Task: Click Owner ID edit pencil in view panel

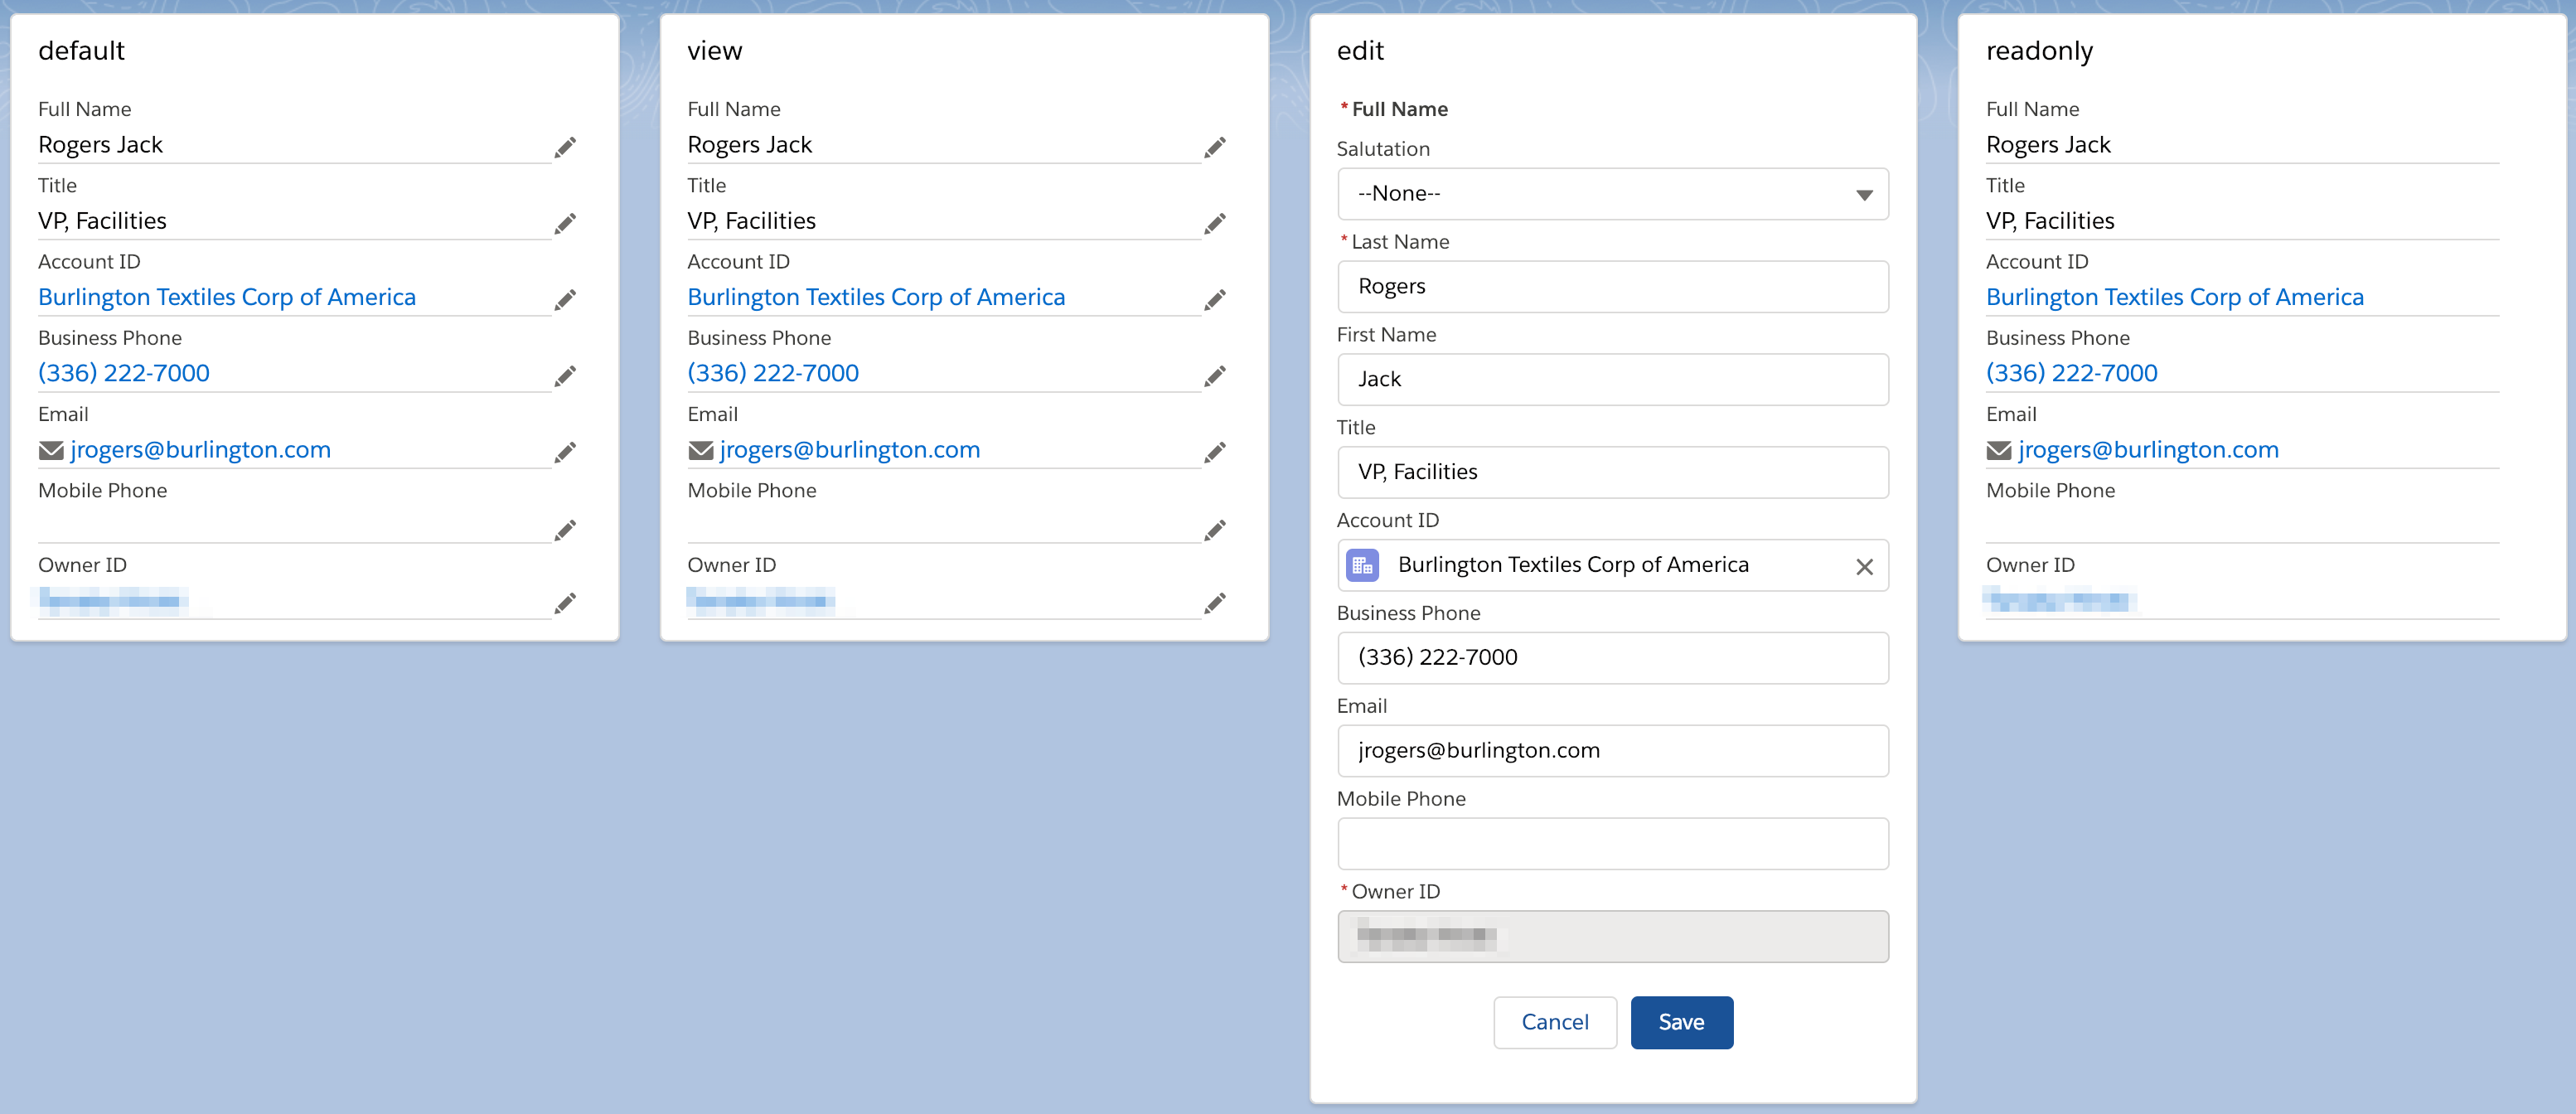Action: tap(1215, 603)
